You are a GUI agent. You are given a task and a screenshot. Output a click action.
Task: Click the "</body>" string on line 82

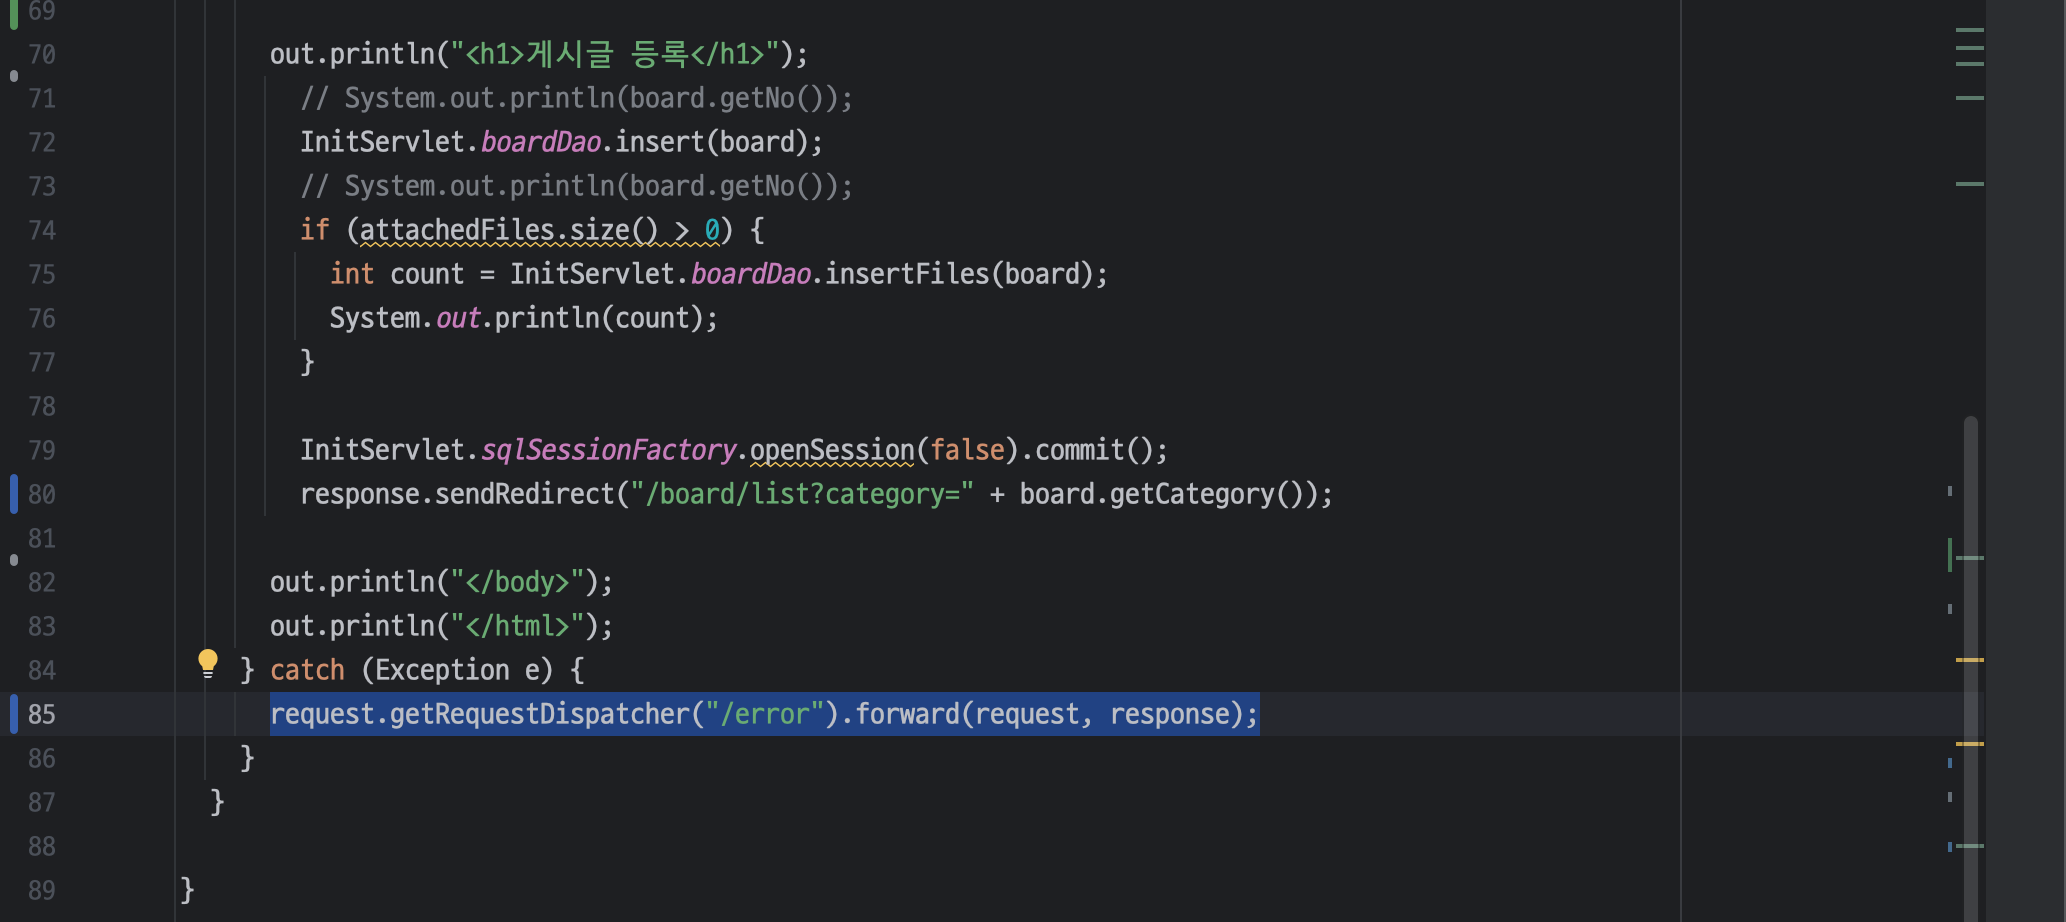point(517,582)
